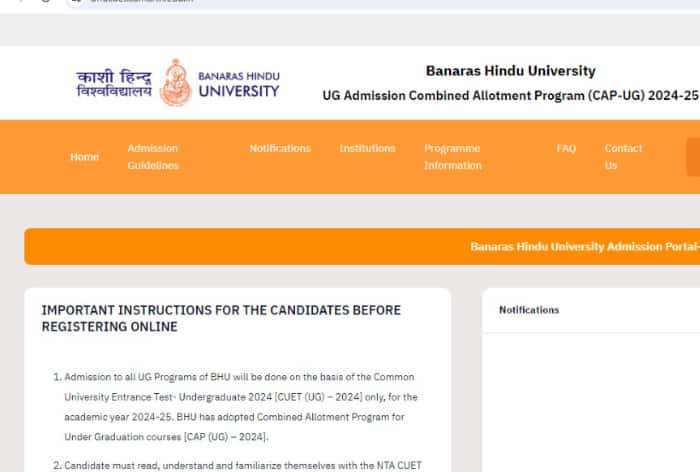
Task: Click inside the empty Notifications panel body
Action: pyautogui.click(x=591, y=402)
